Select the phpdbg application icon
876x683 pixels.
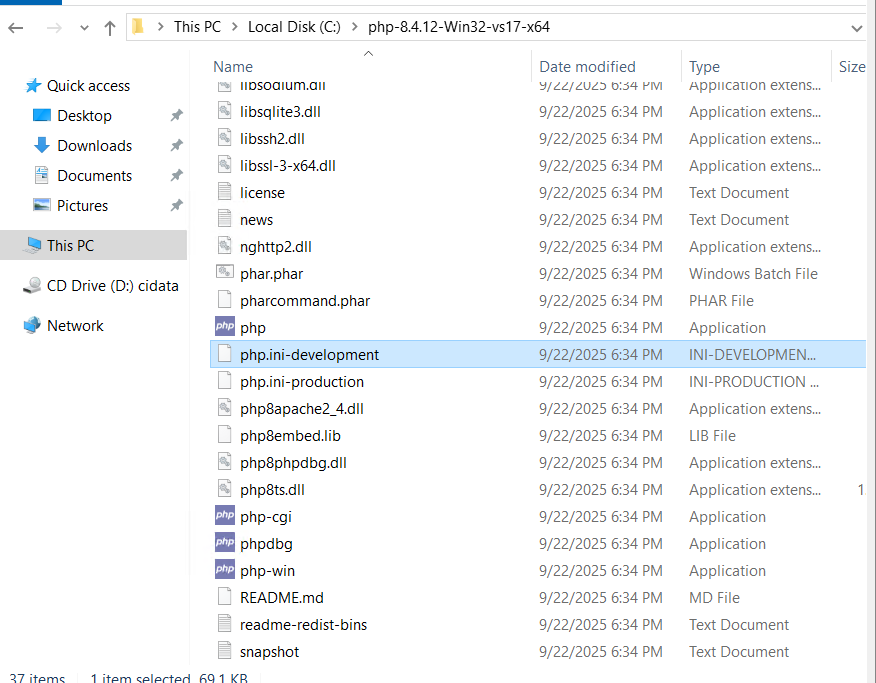[225, 542]
